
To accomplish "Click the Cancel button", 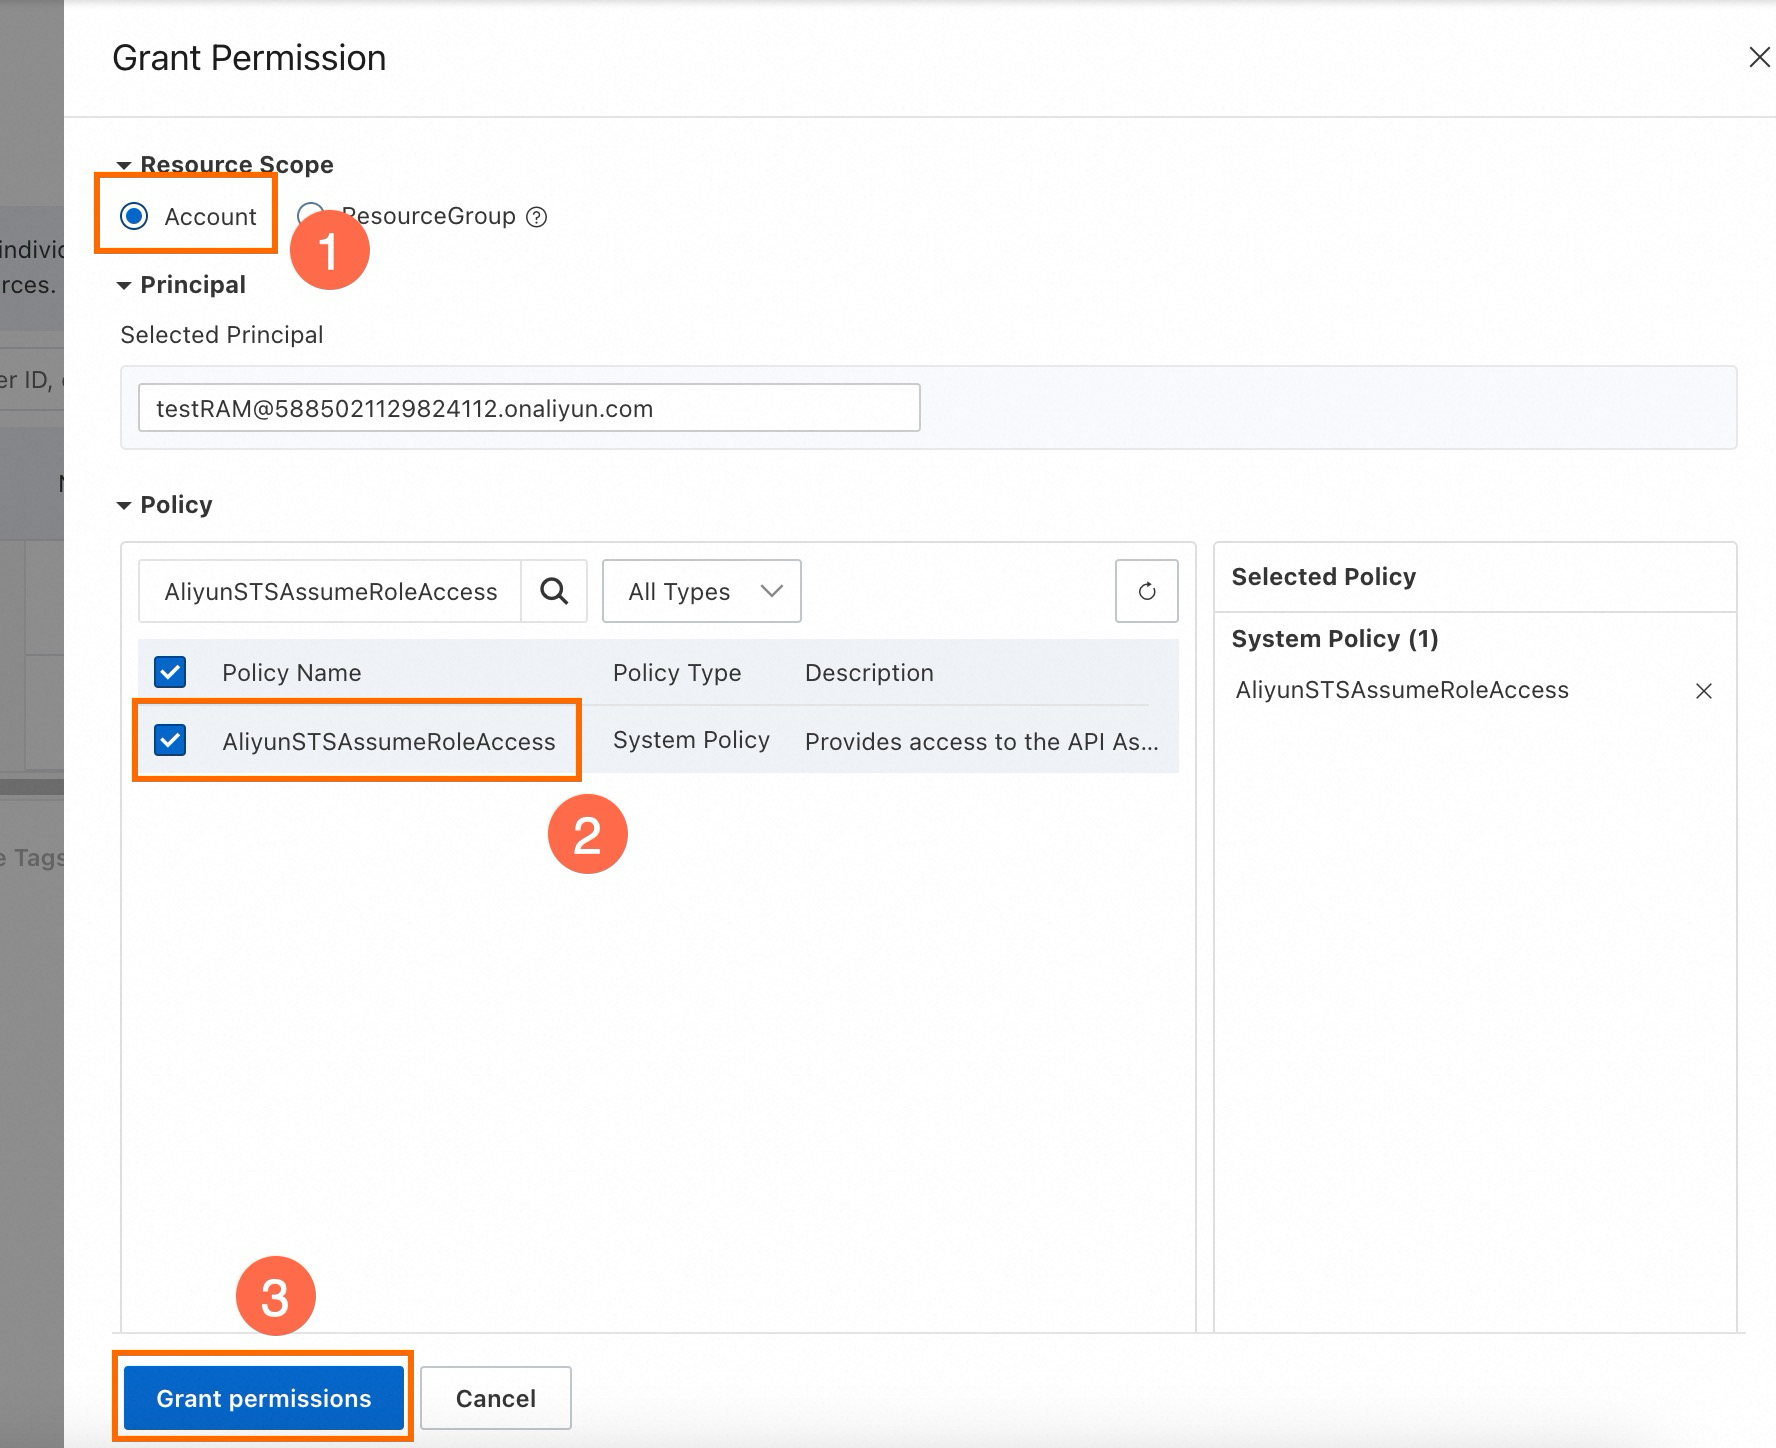I will (496, 1398).
